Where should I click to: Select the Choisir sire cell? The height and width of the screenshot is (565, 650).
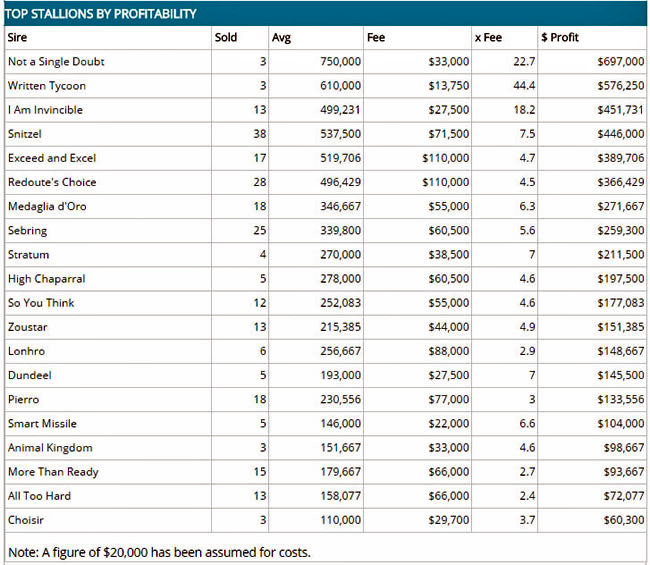pos(25,520)
